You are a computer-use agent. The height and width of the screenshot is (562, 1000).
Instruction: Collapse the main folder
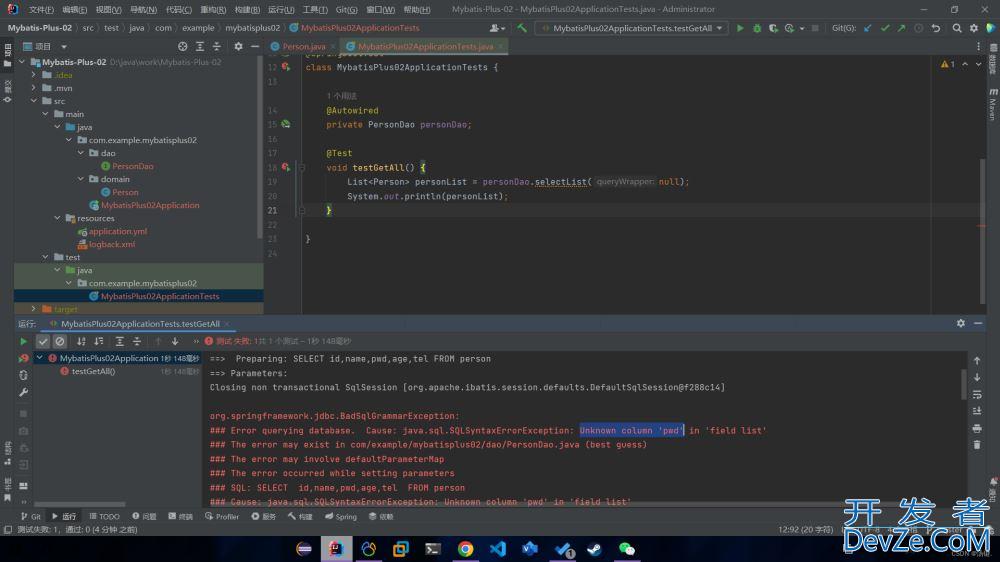tap(46, 114)
